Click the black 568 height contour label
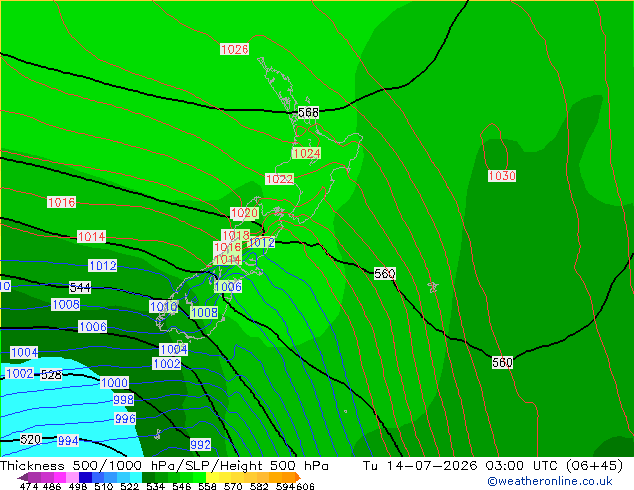This screenshot has height=490, width=634. pos(309,112)
